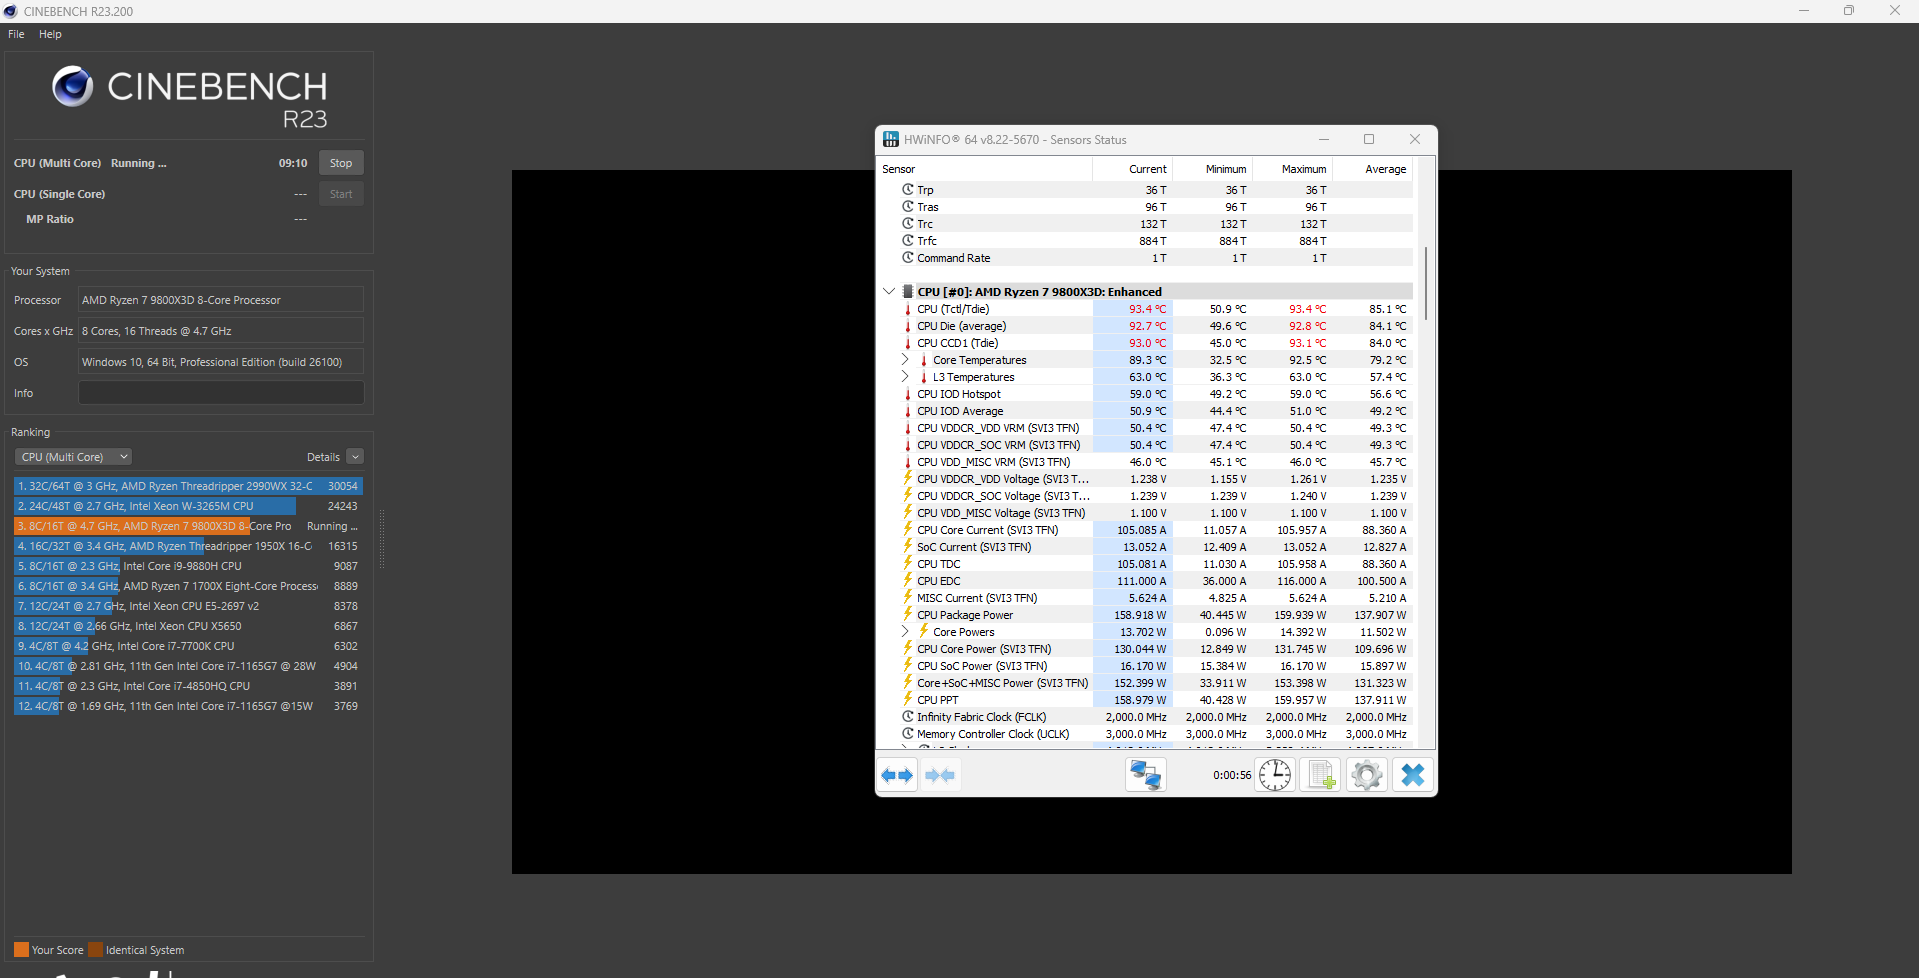
Task: Click lightning icon beside CPU PPT
Action: [x=908, y=699]
